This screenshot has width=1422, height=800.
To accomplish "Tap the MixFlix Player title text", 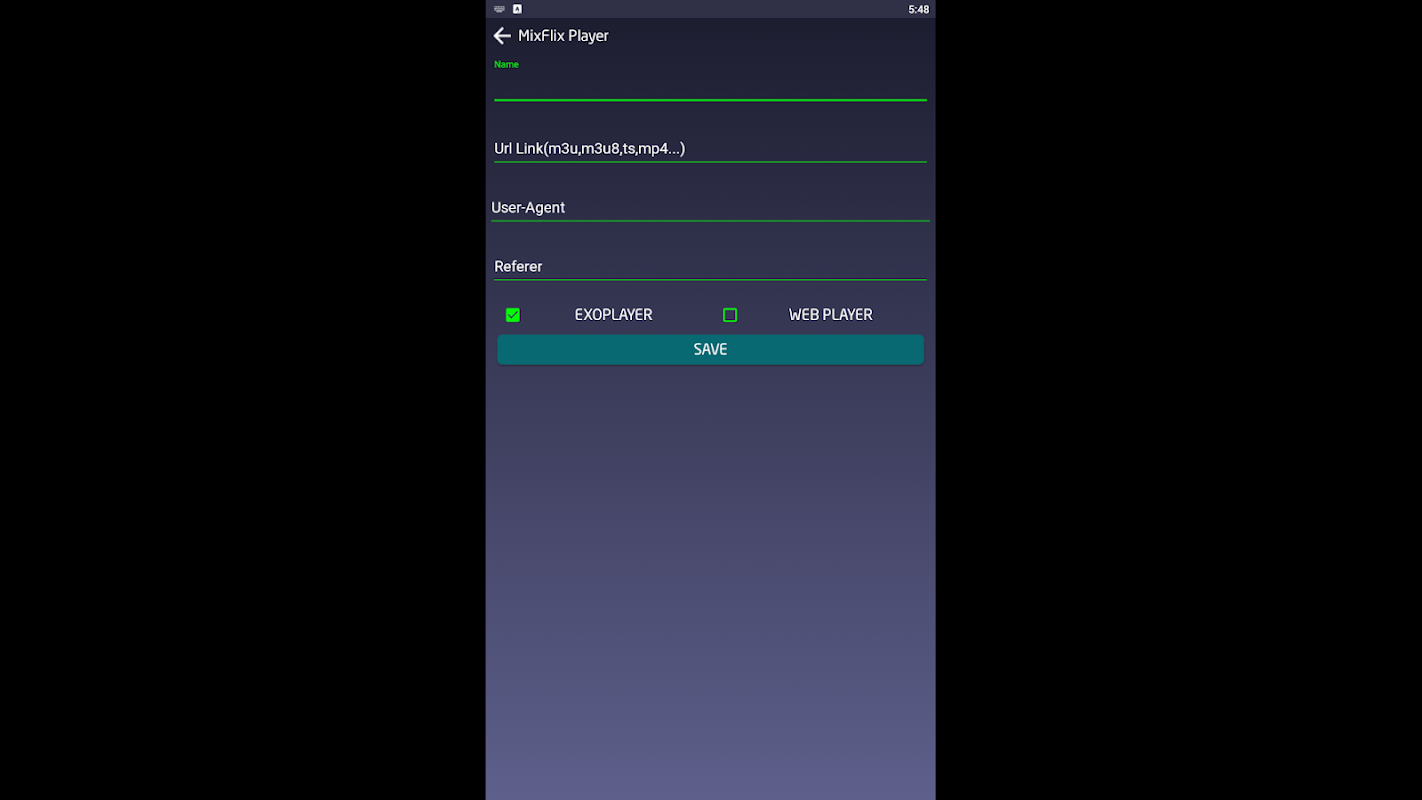I will pos(563,36).
